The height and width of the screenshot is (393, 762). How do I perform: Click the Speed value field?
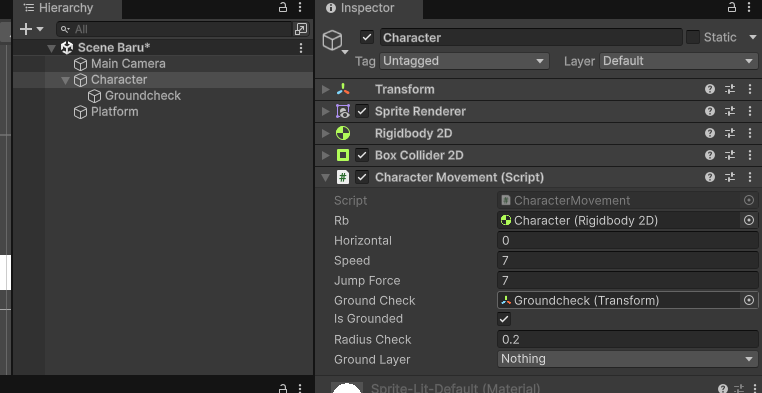point(627,260)
